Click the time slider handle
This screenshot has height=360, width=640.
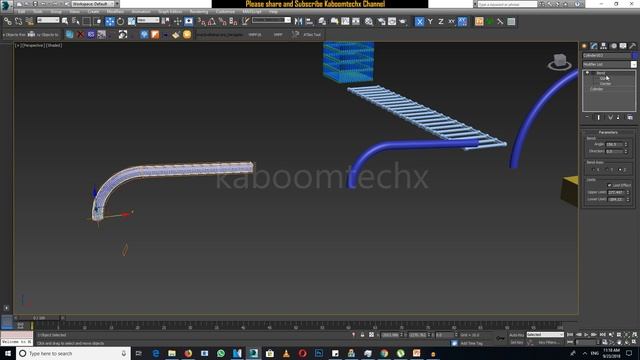coord(39,318)
